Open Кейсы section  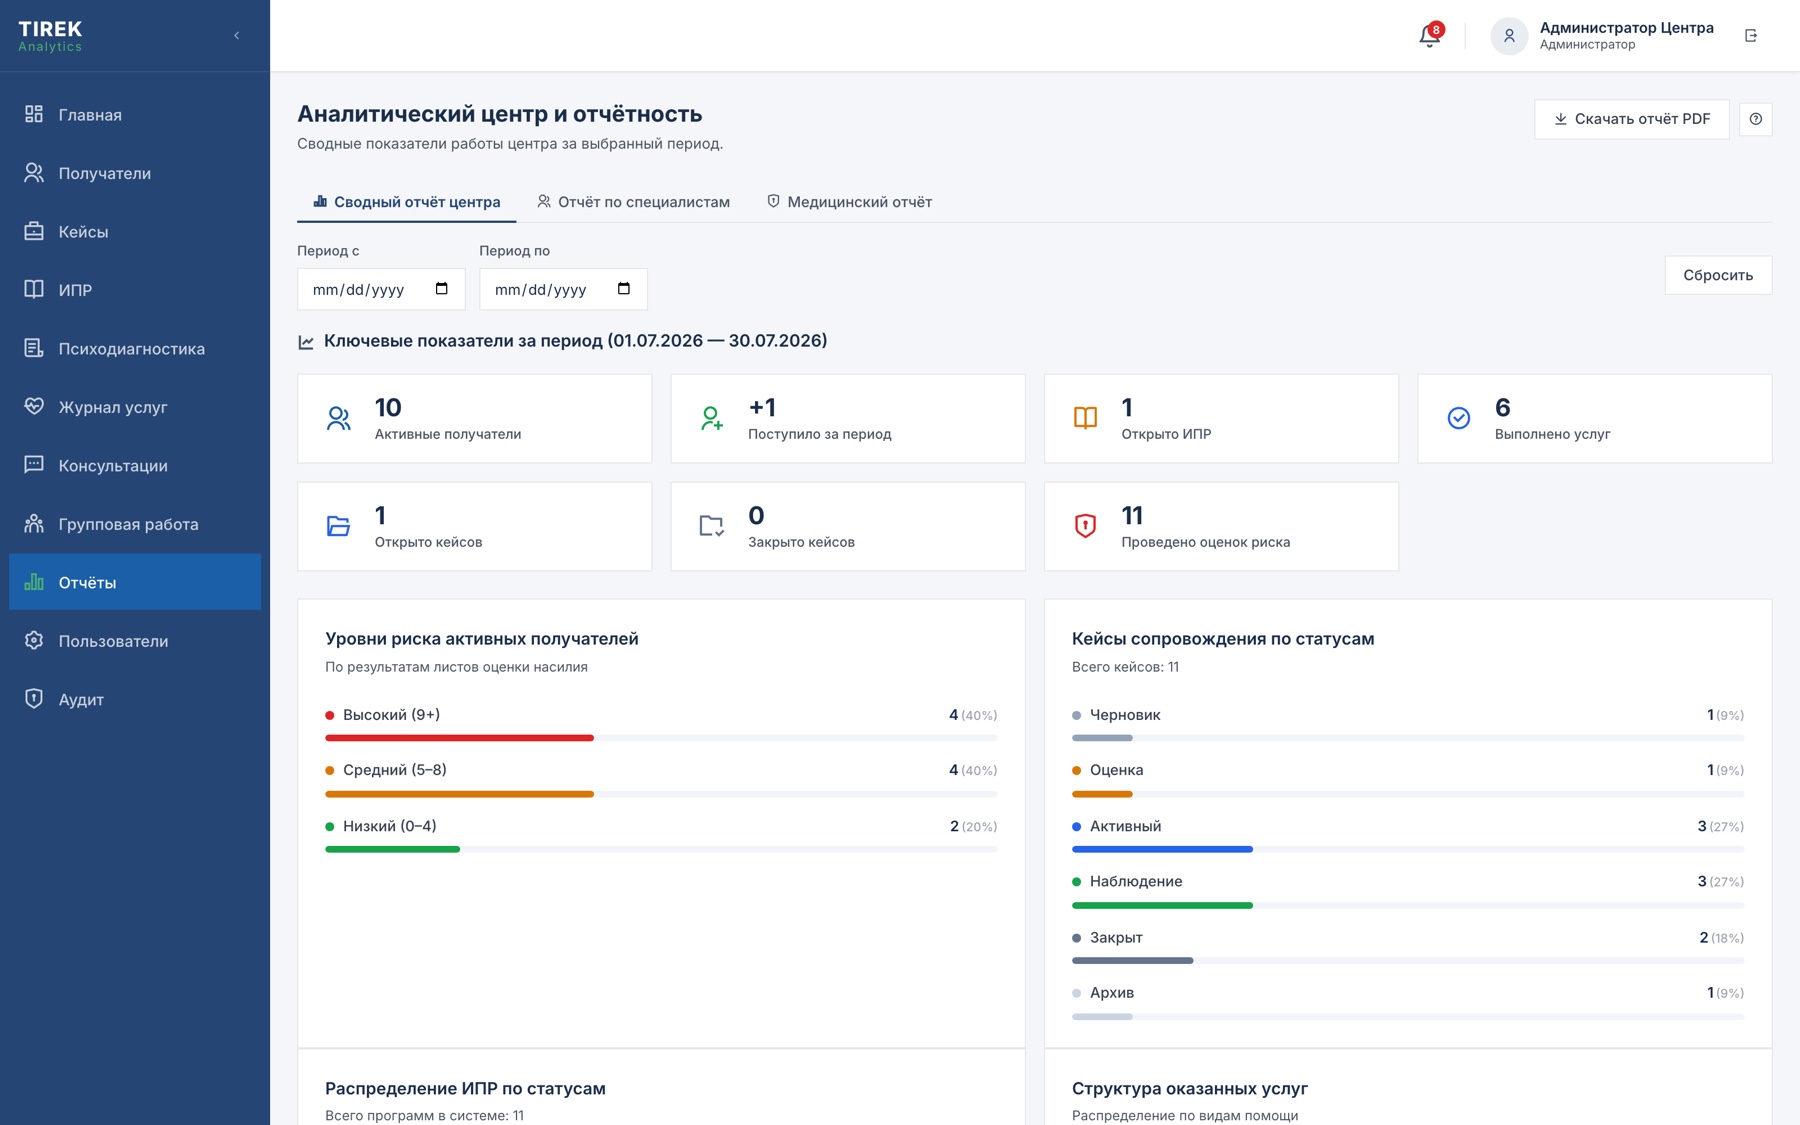pyautogui.click(x=135, y=232)
